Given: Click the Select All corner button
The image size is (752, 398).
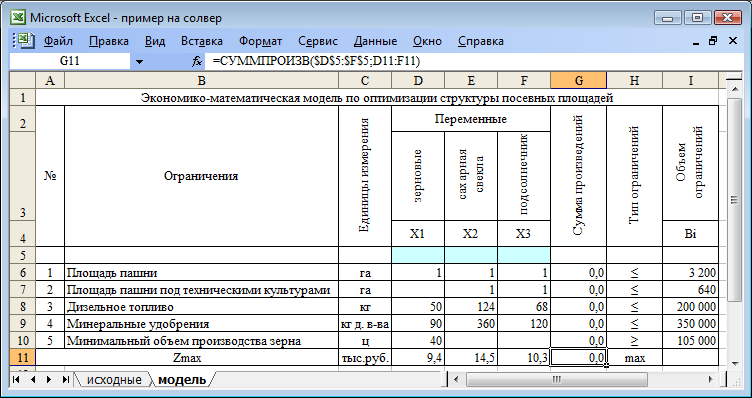Looking at the screenshot, I should 23,80.
